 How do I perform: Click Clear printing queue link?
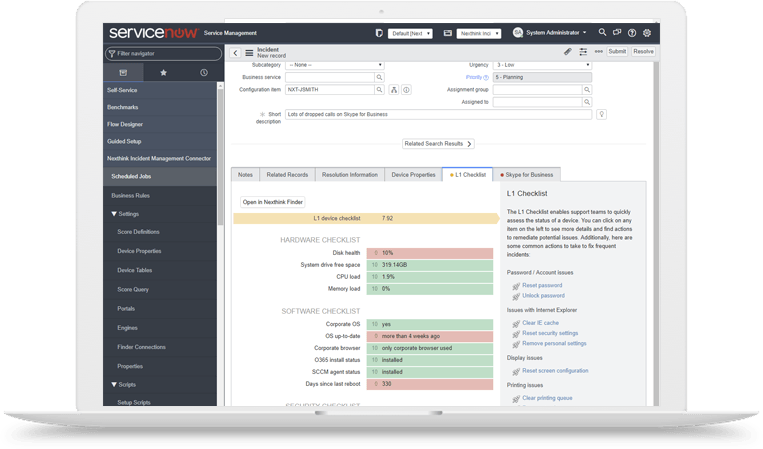547,398
